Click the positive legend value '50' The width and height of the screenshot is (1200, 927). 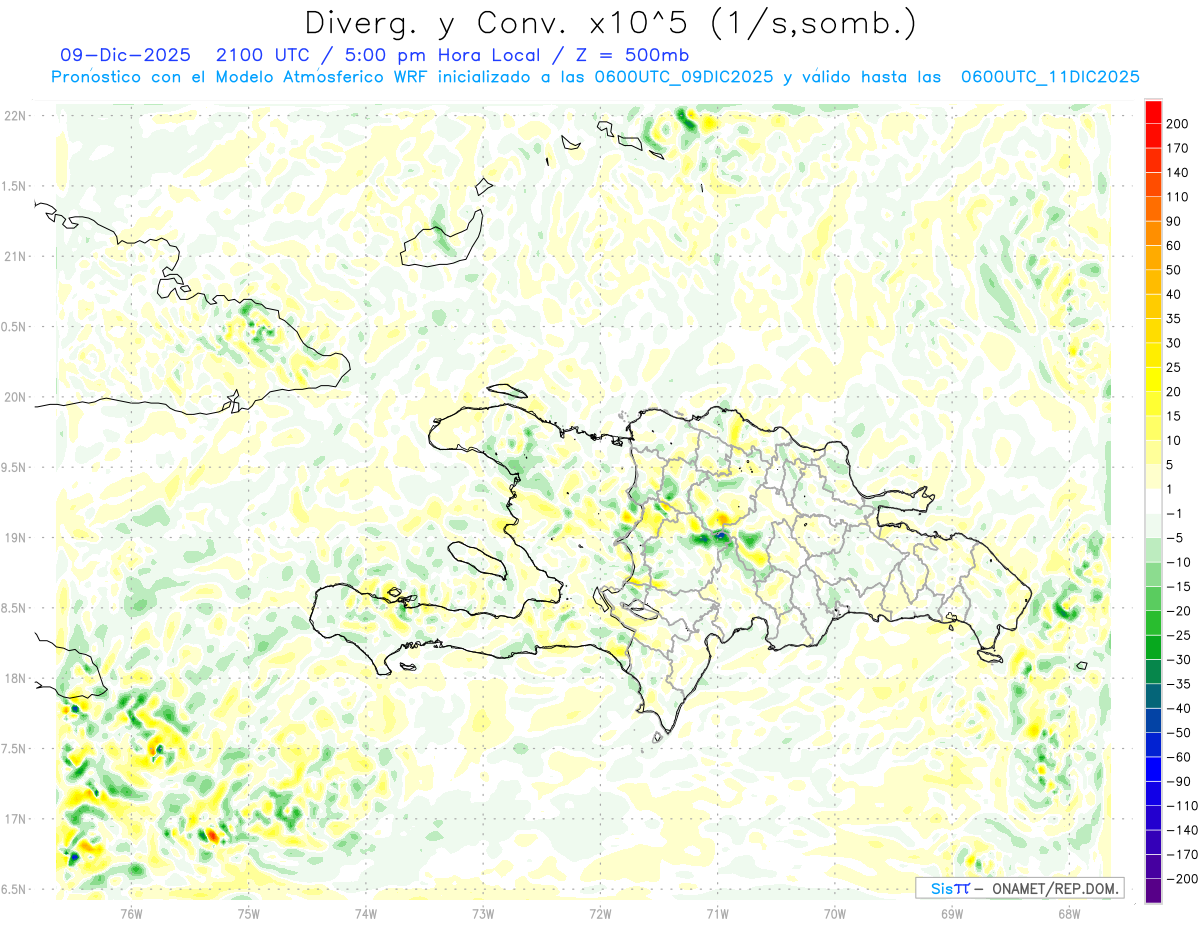coord(1174,270)
